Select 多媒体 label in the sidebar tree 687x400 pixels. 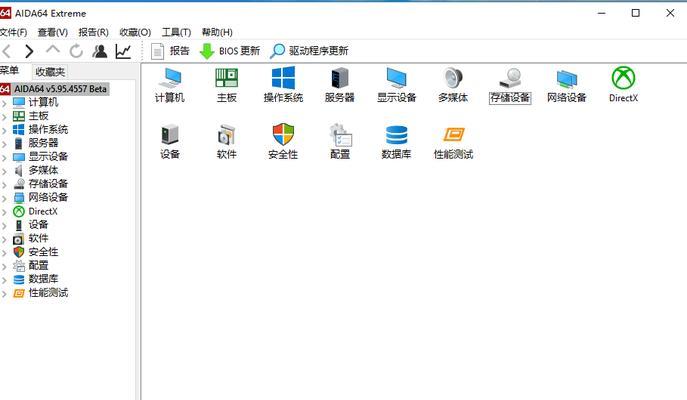coord(43,170)
